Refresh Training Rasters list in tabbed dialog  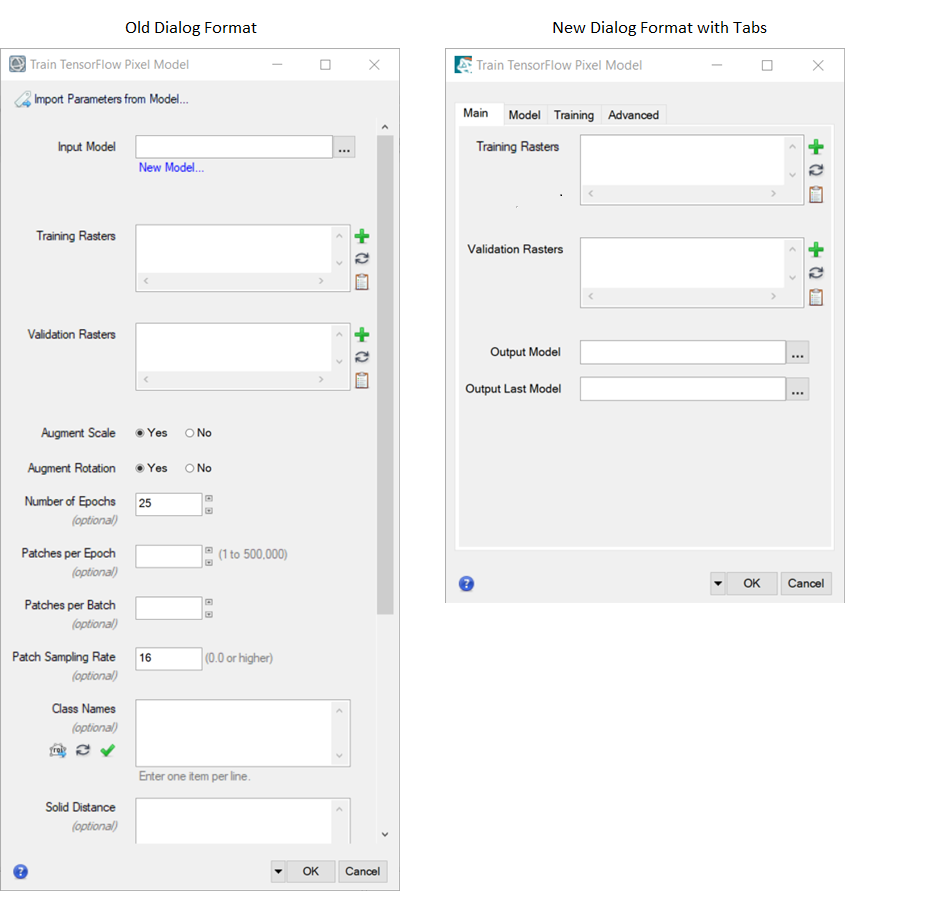815,171
